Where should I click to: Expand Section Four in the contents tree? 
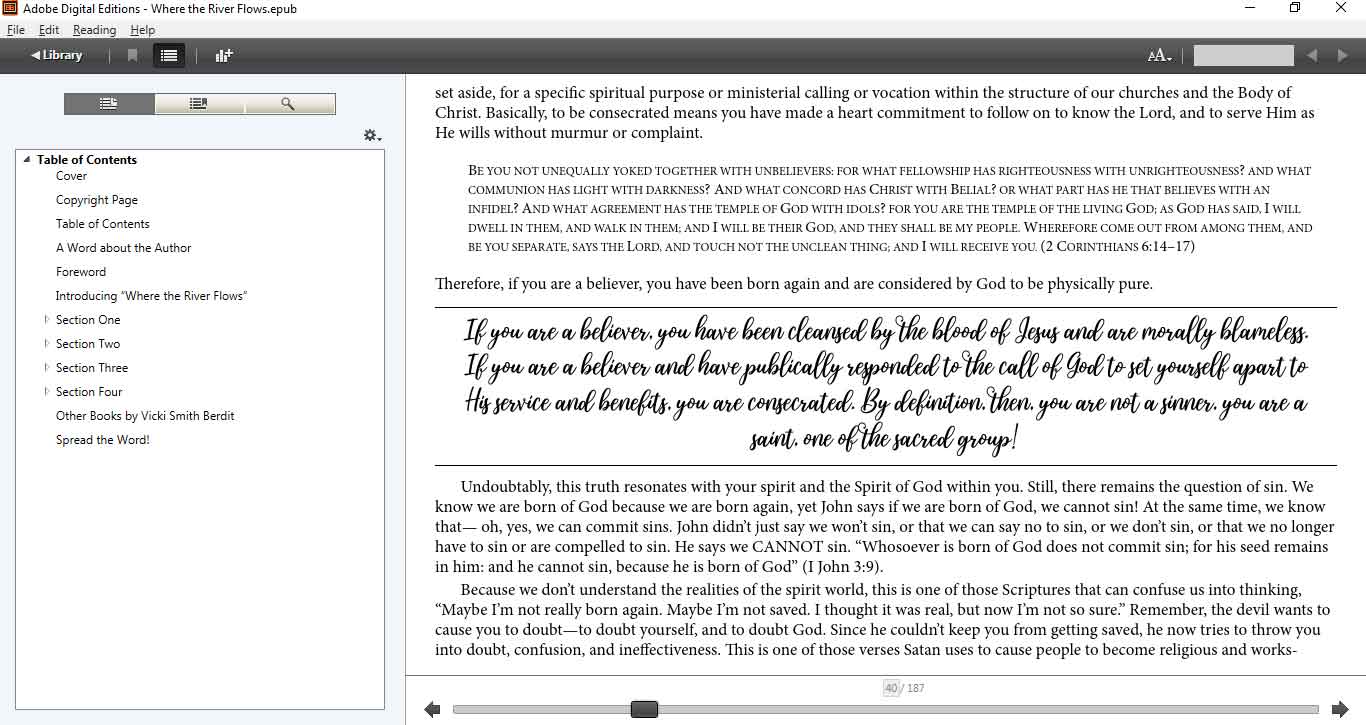(47, 392)
